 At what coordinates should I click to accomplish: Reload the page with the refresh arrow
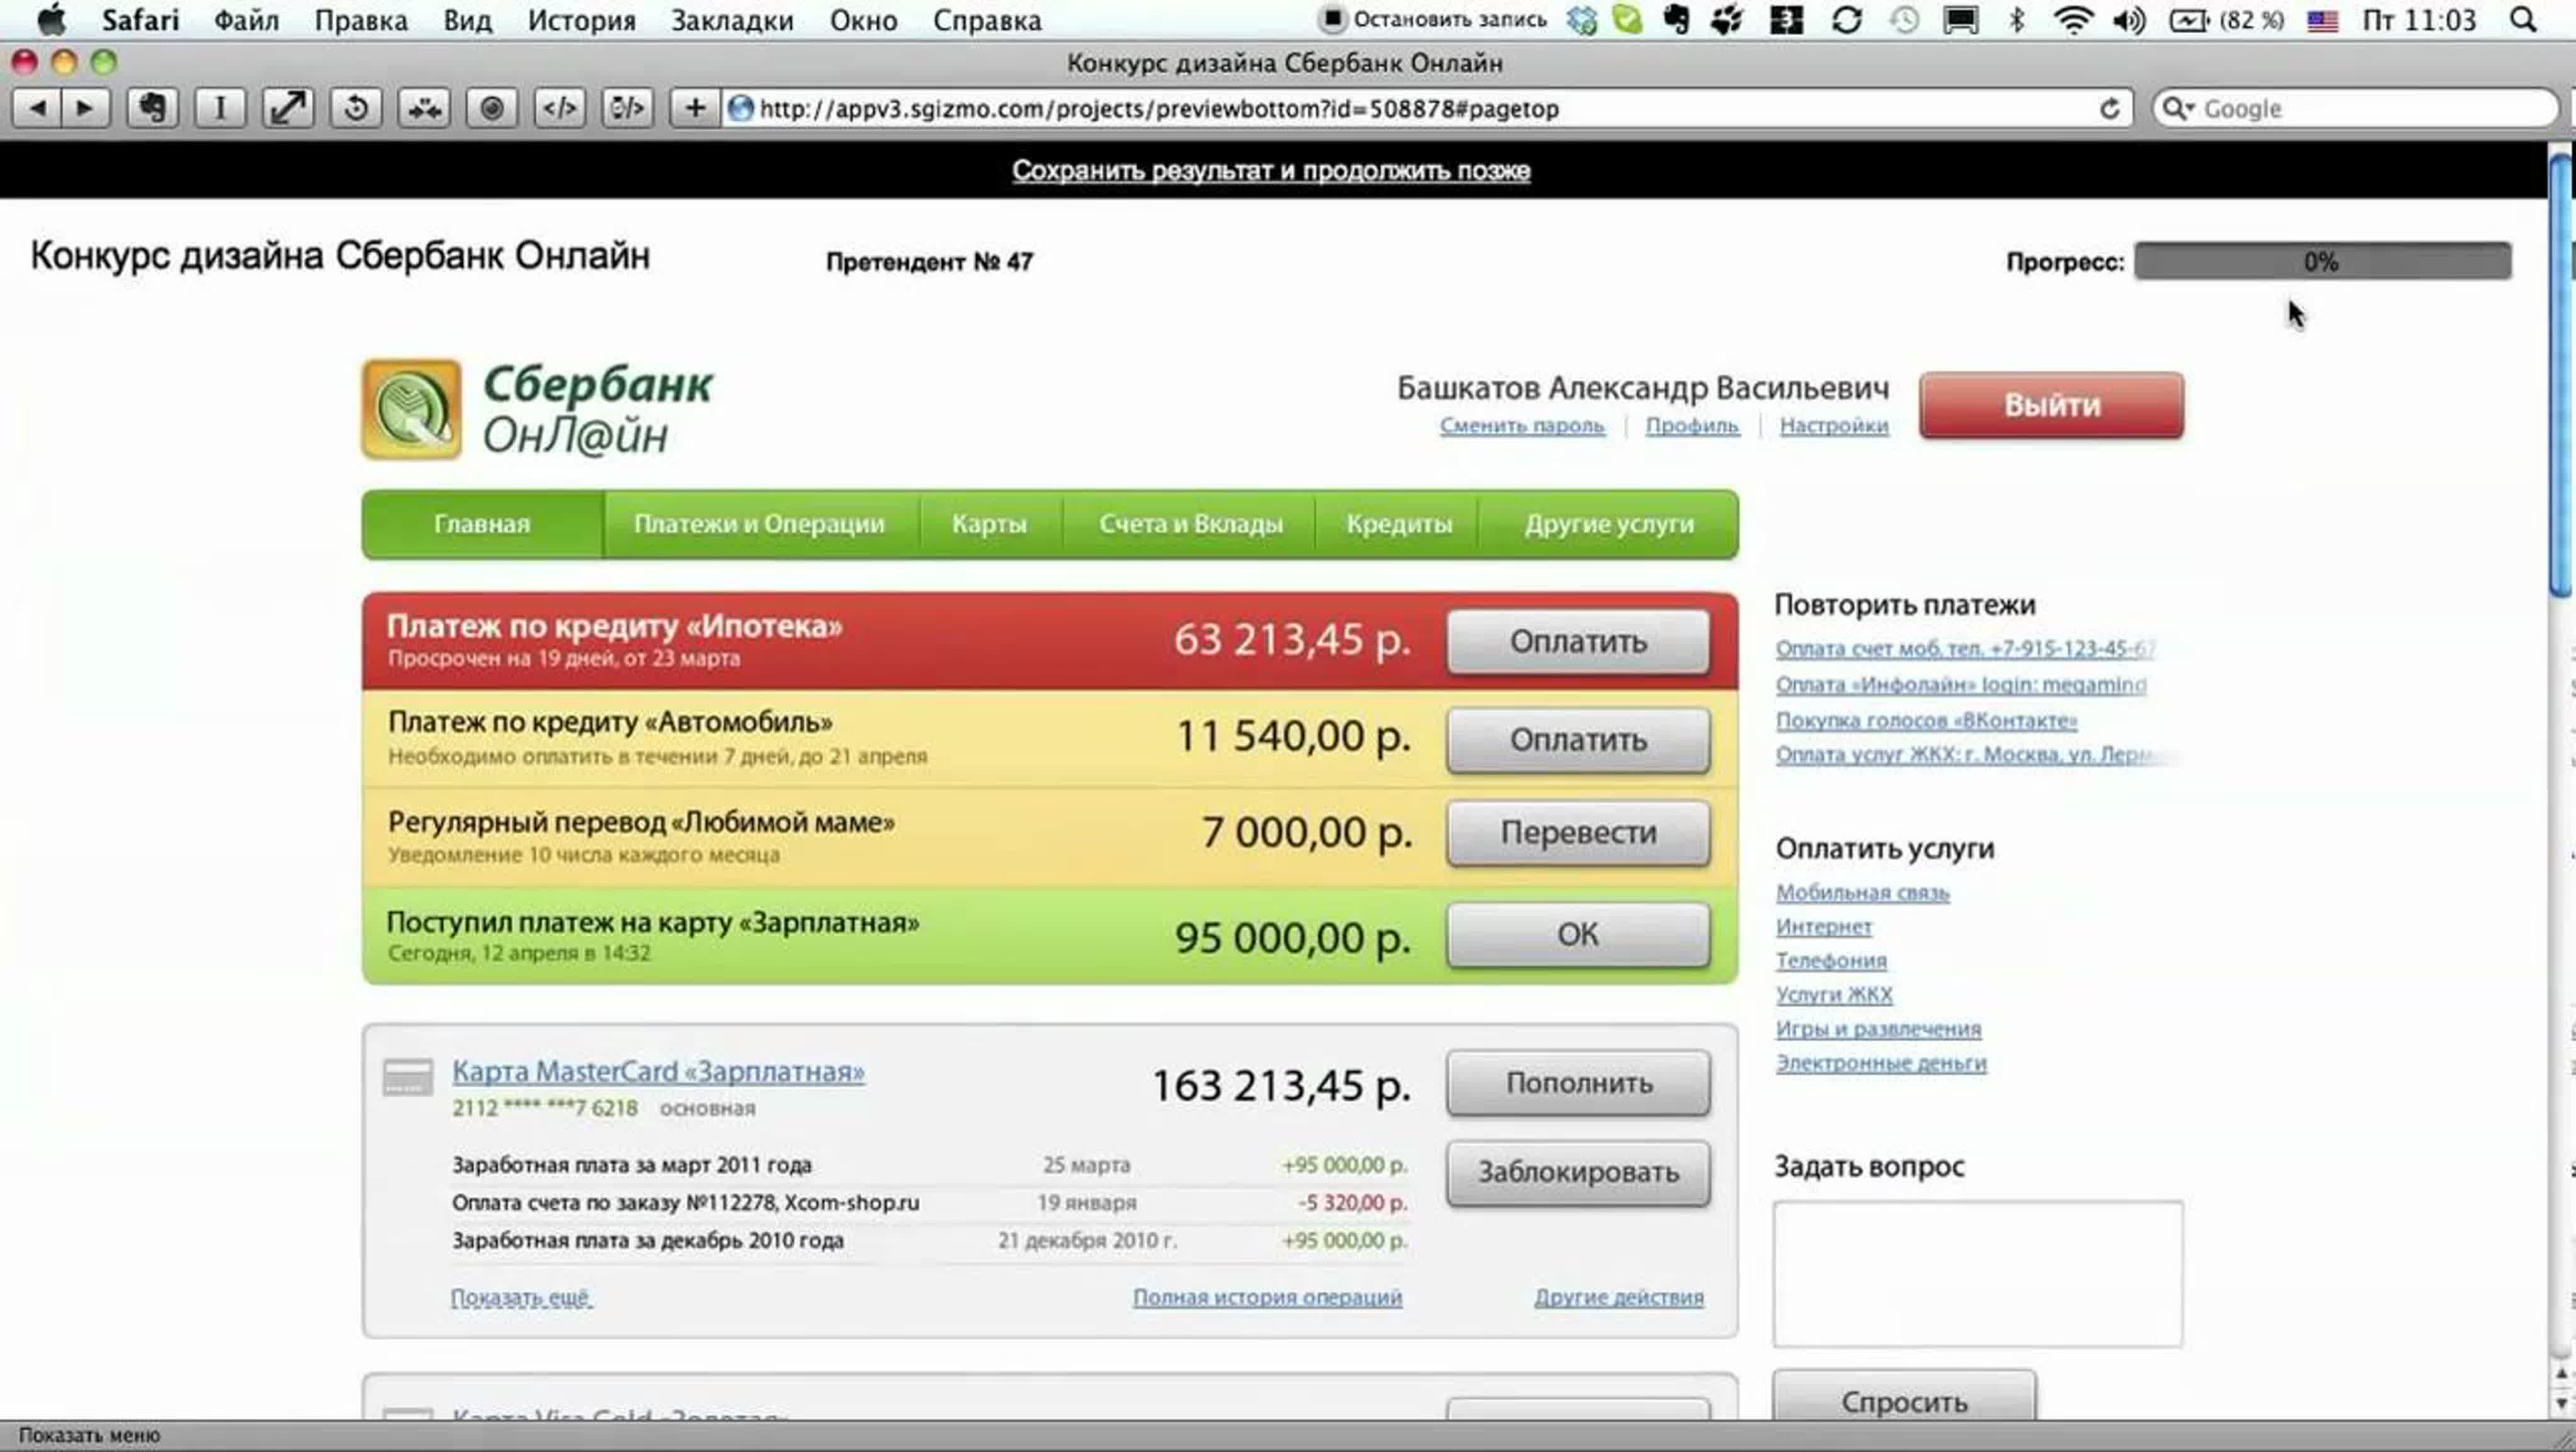pos(2110,108)
